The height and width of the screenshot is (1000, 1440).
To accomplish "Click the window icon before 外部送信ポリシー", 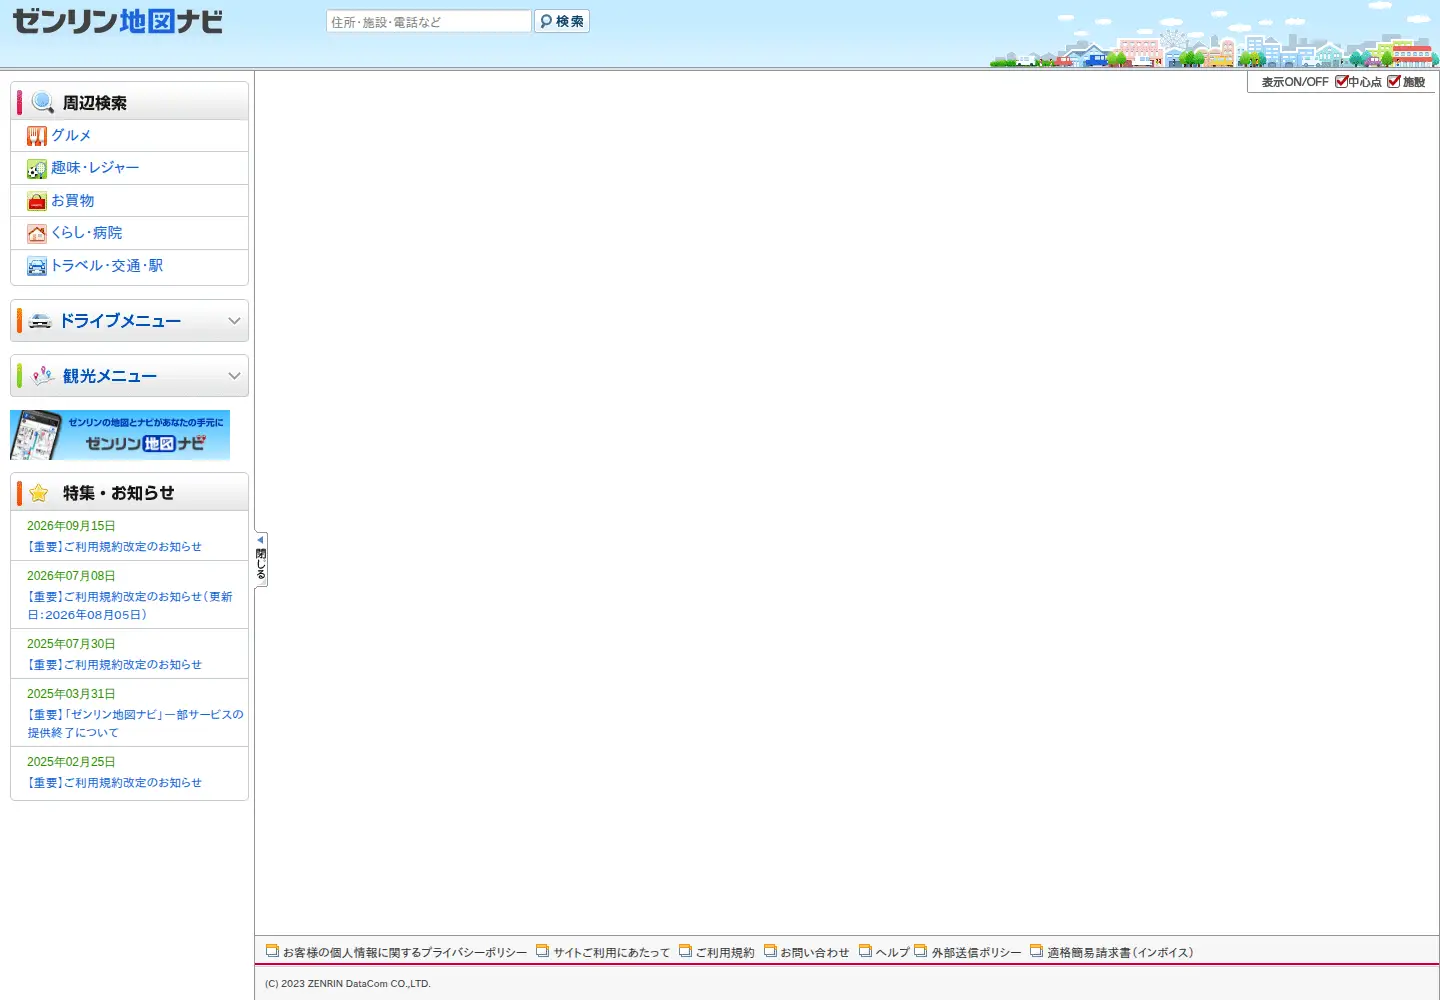I will click(x=920, y=951).
